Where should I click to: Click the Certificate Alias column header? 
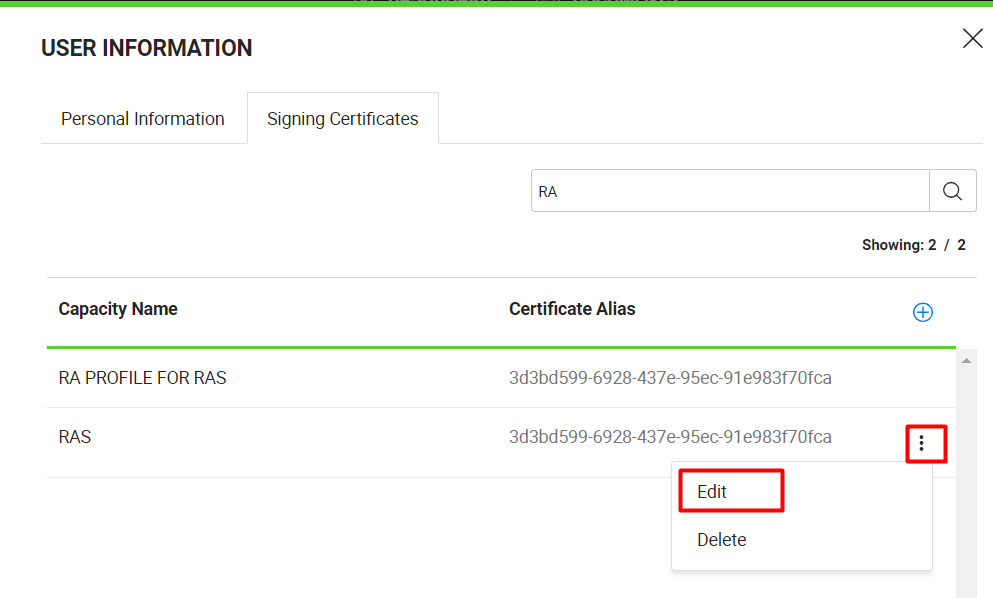pyautogui.click(x=572, y=309)
